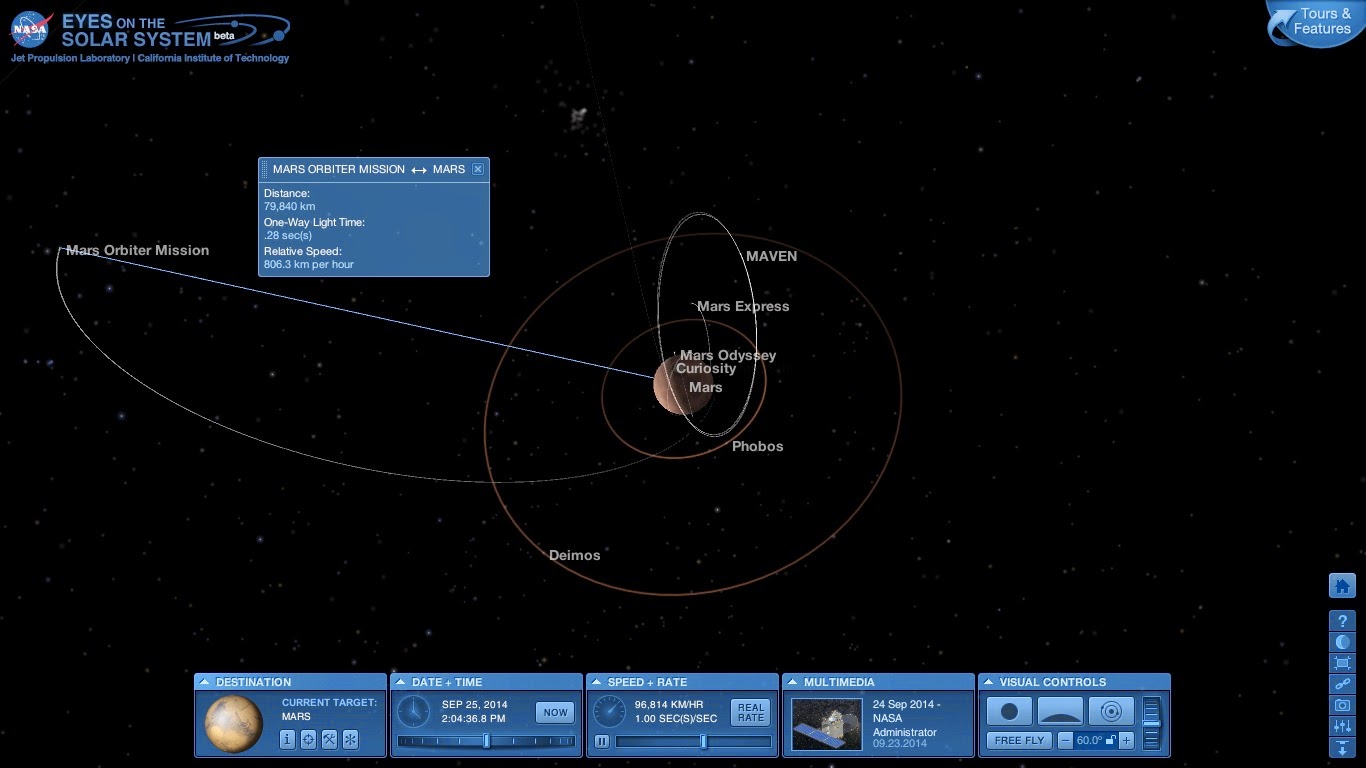Open Help via the question mark icon
Viewport: 1366px width, 768px height.
coord(1341,620)
